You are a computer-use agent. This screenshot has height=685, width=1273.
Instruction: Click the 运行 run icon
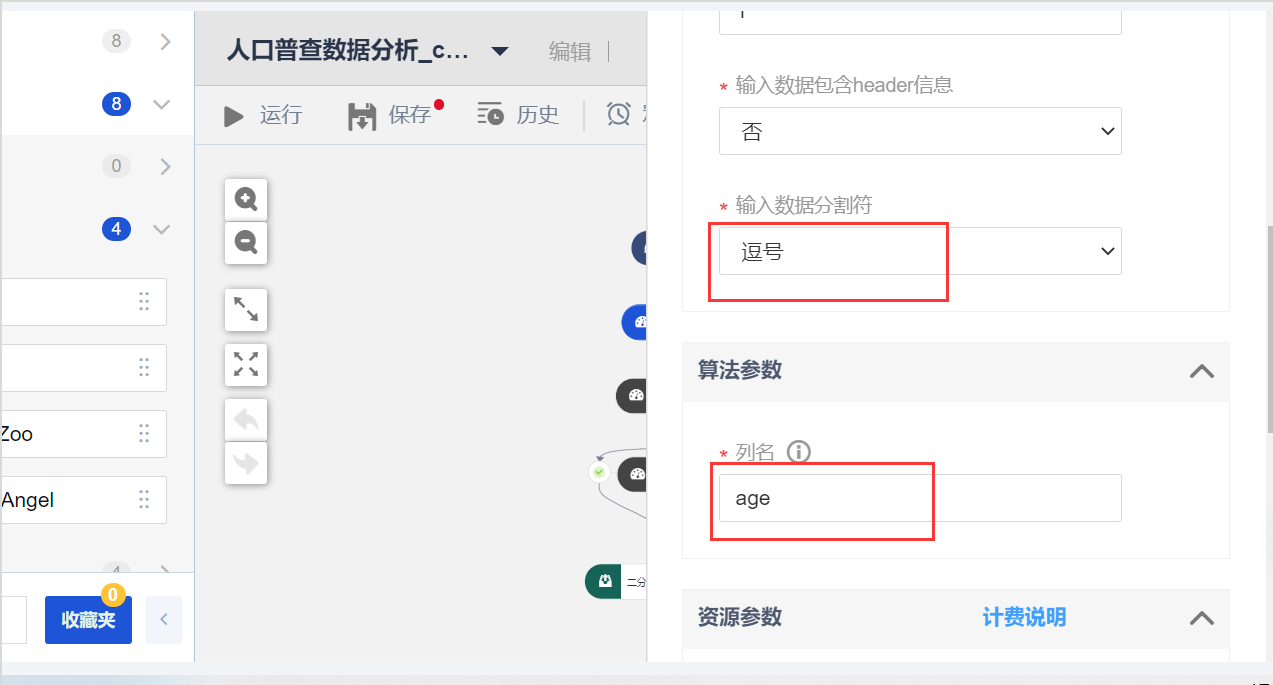(234, 116)
